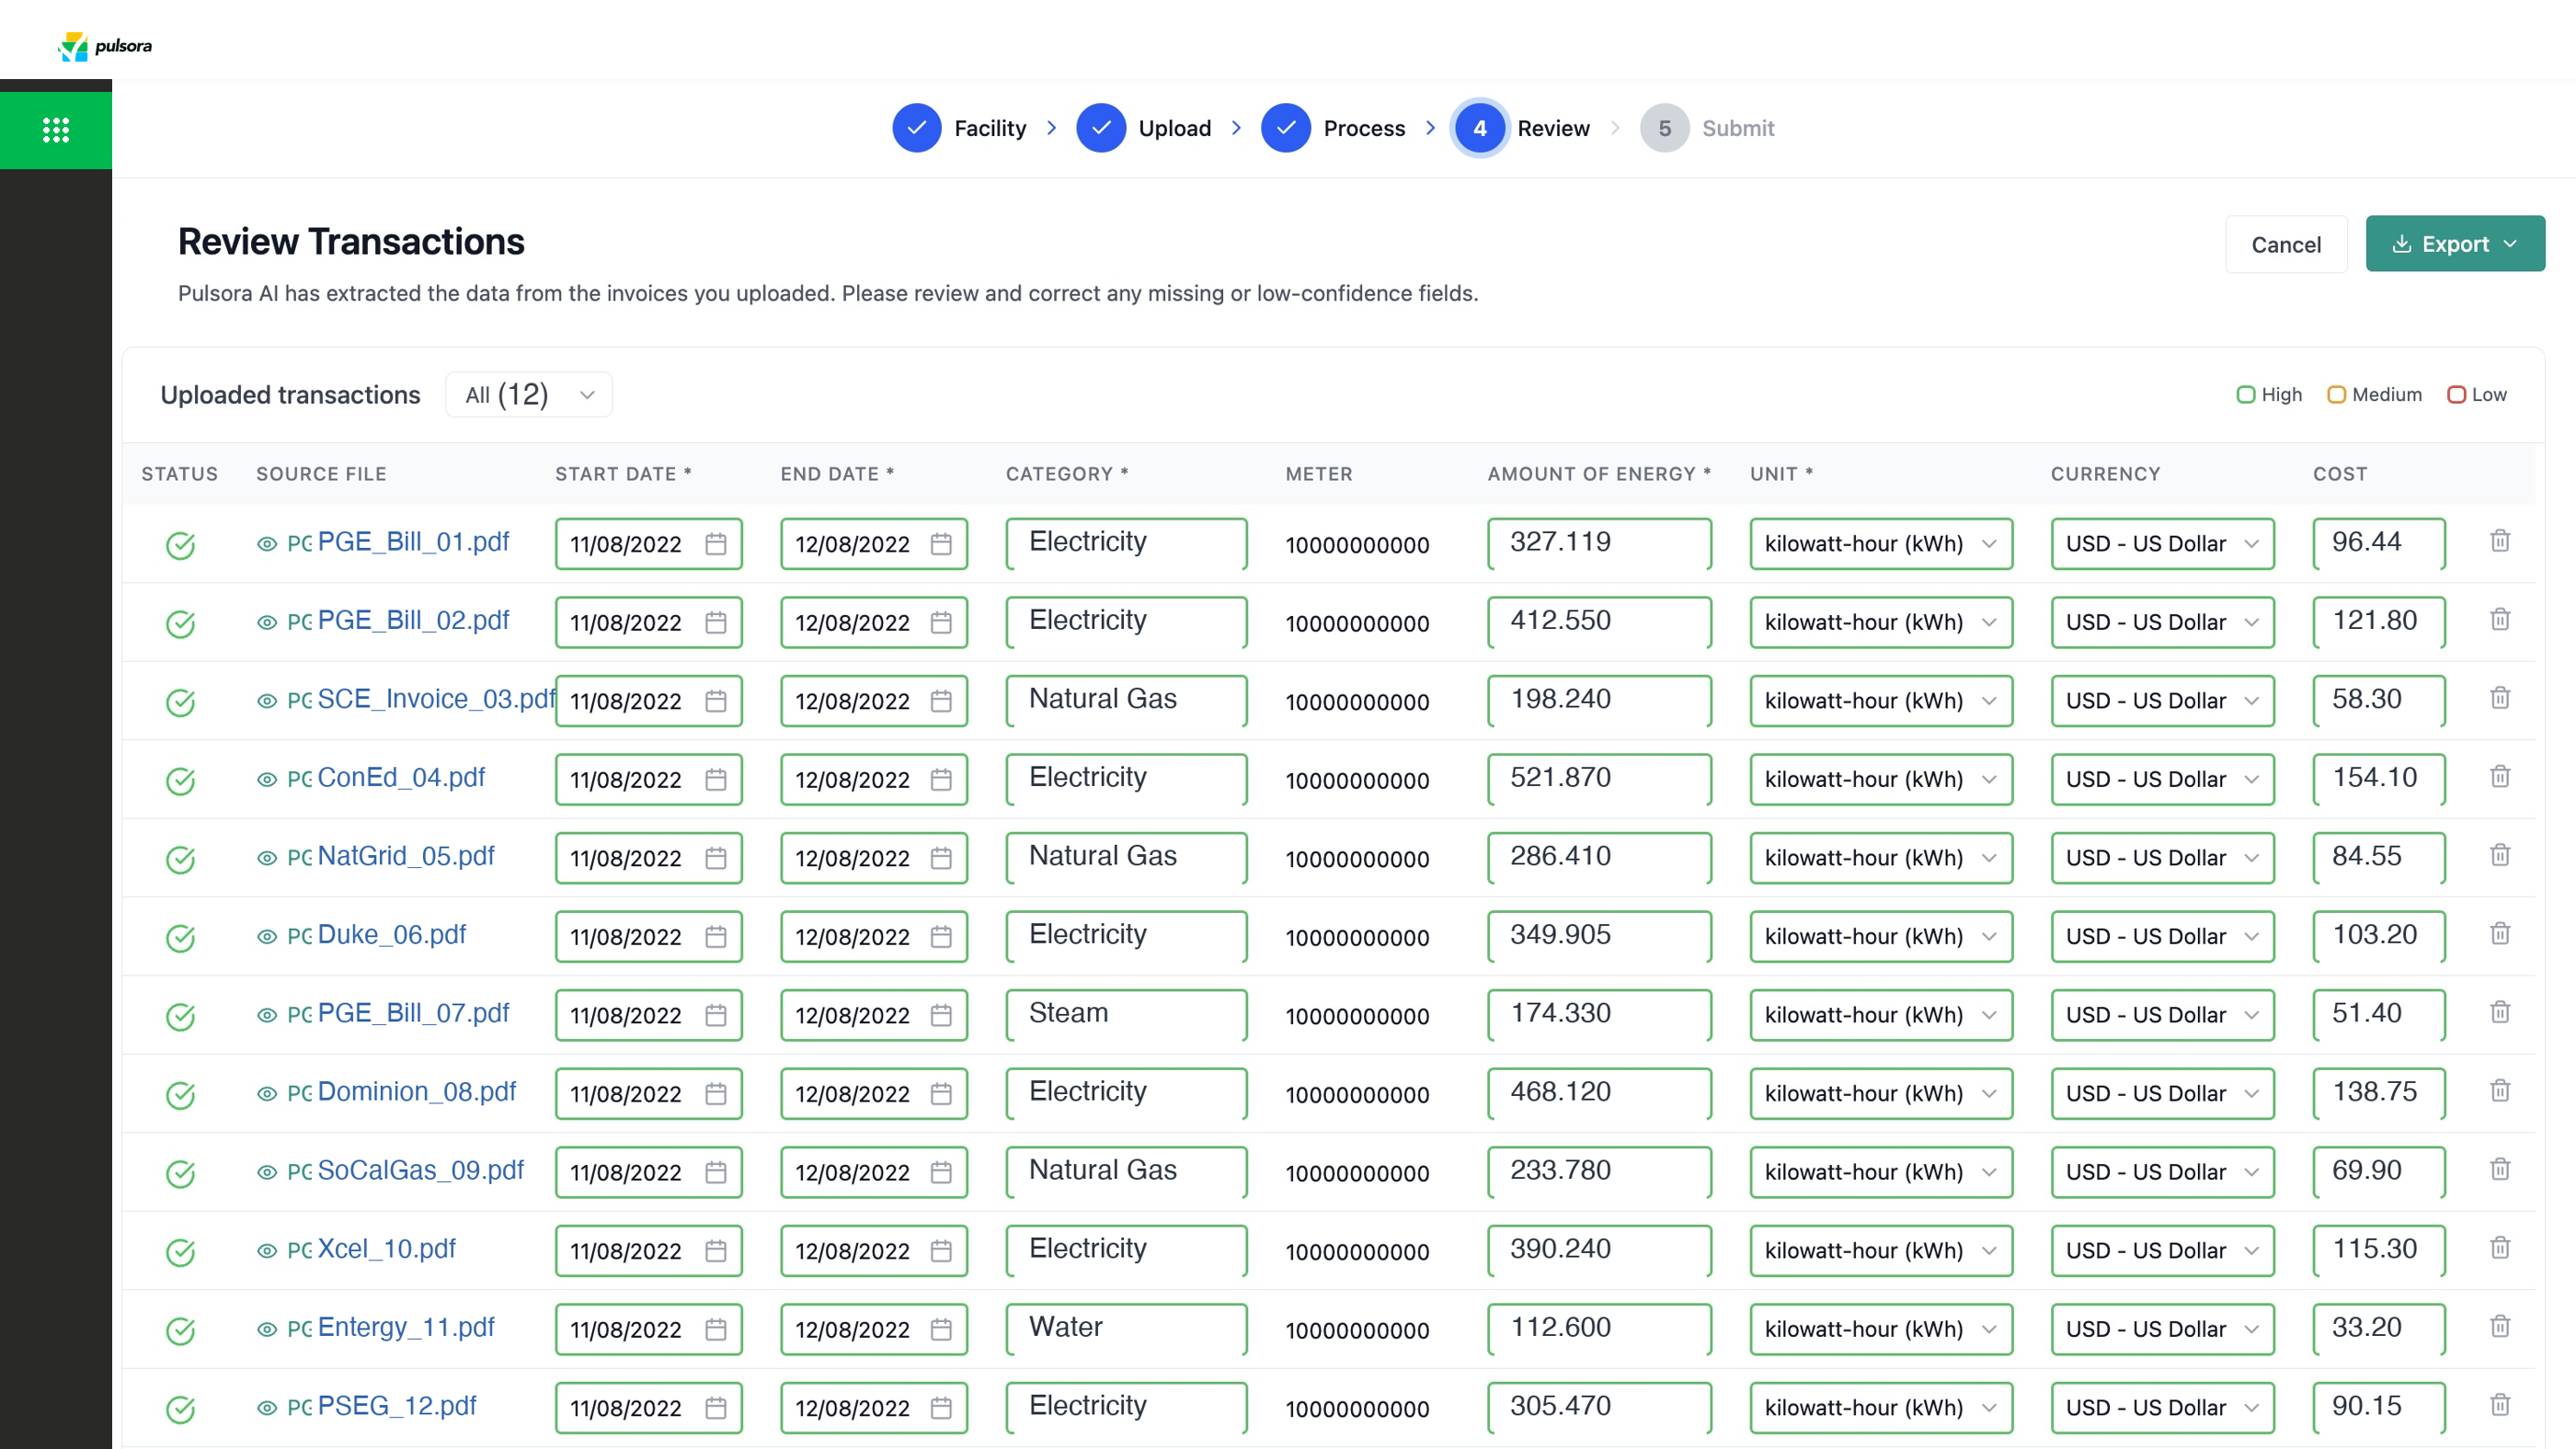
Task: Click the High confidence legend swatch
Action: tap(2245, 395)
